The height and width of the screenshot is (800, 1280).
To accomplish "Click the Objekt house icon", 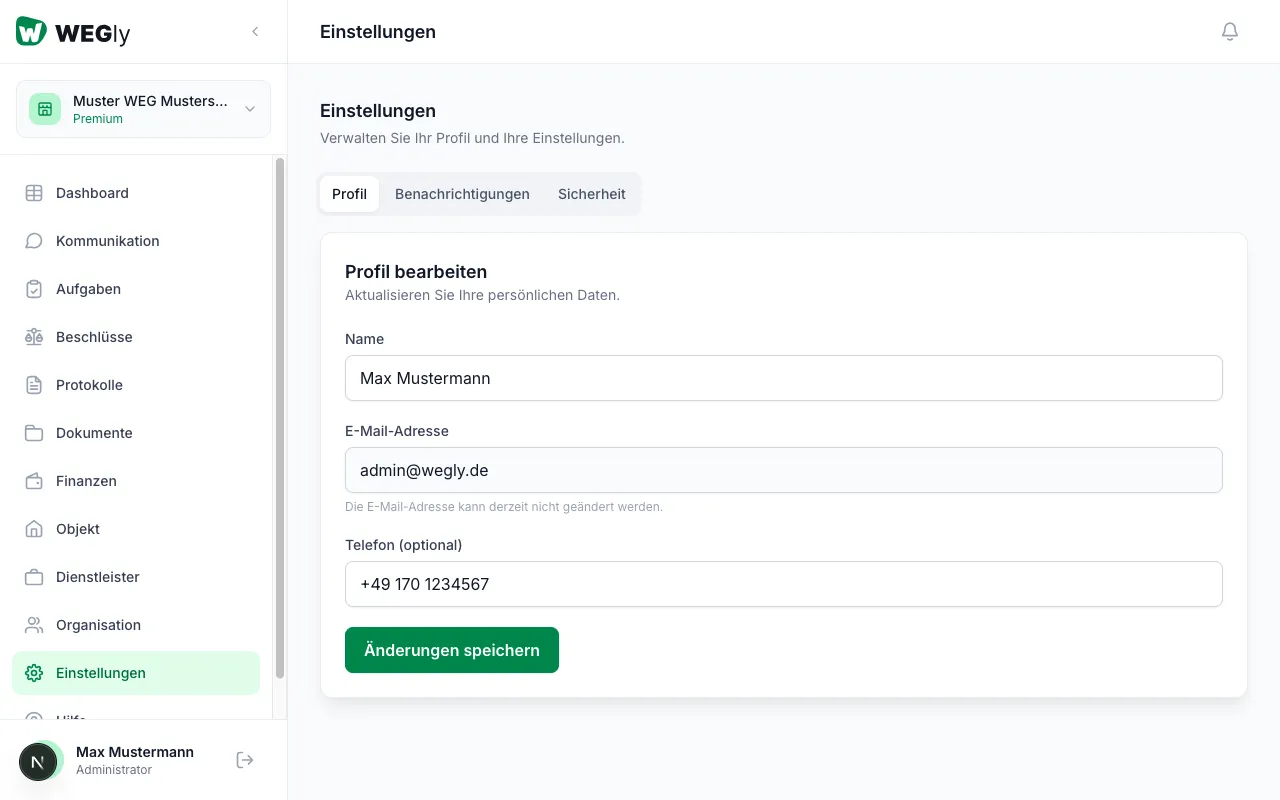I will pos(33,529).
